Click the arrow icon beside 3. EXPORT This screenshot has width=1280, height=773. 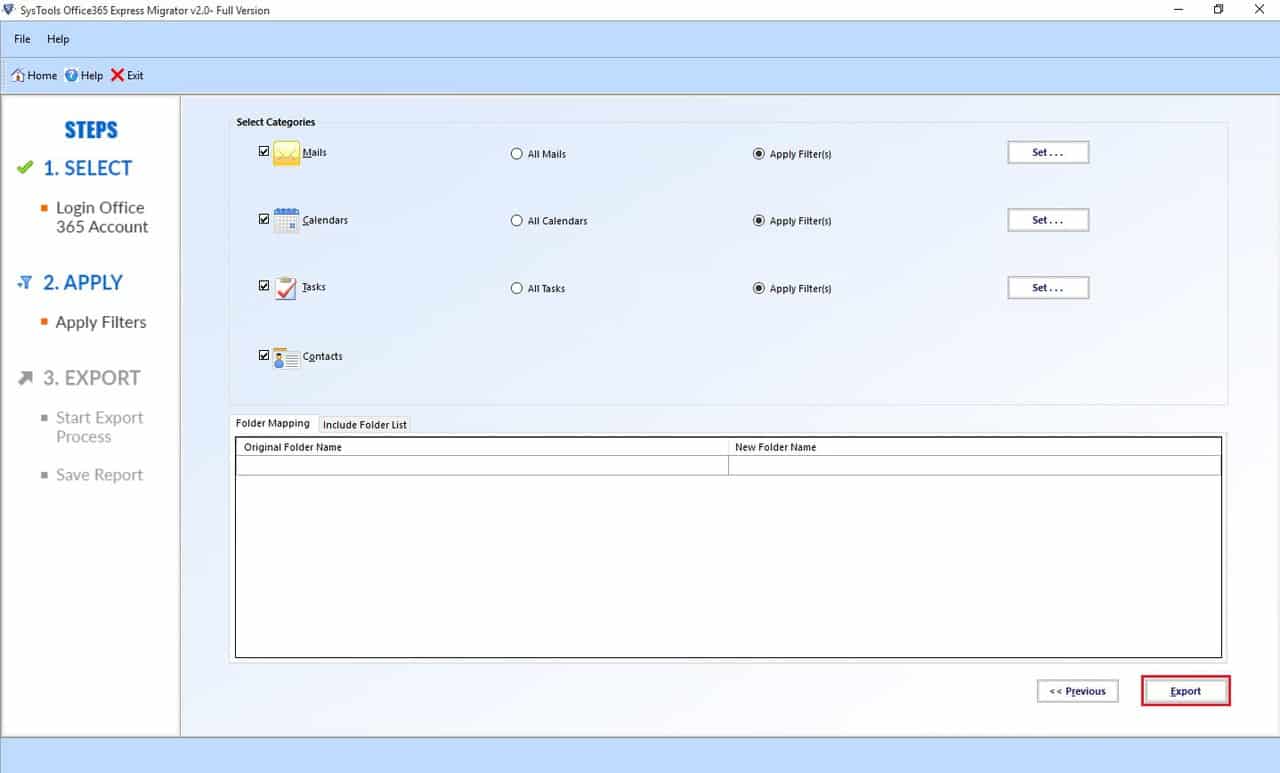(x=26, y=378)
